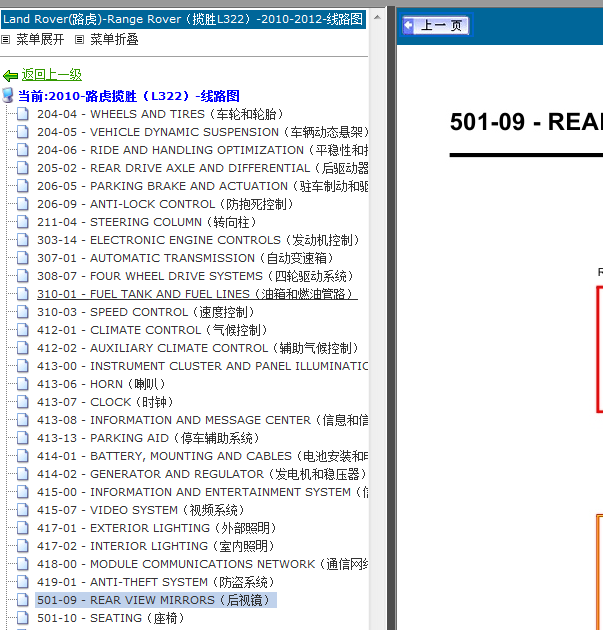603x630 pixels.
Task: Select highlighted 501-09 REAR VIEW MIRRORS
Action: pos(156,600)
